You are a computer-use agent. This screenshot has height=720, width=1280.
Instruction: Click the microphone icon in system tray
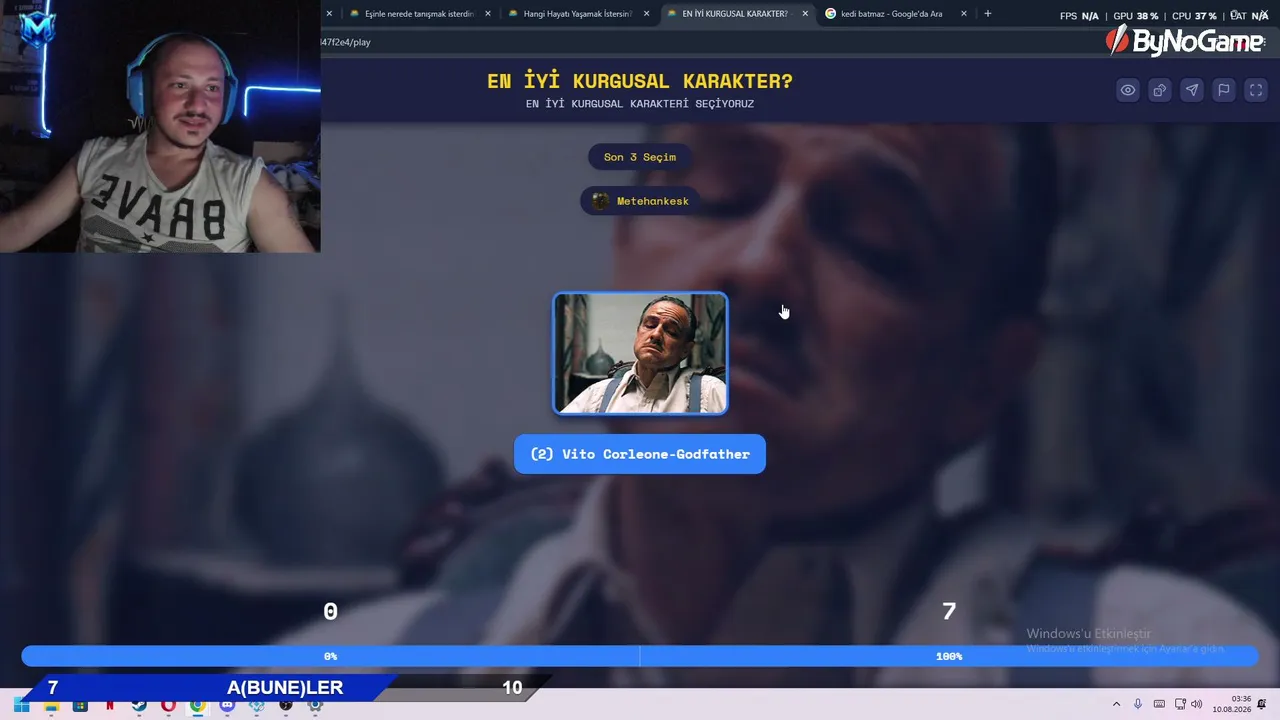tap(1138, 705)
